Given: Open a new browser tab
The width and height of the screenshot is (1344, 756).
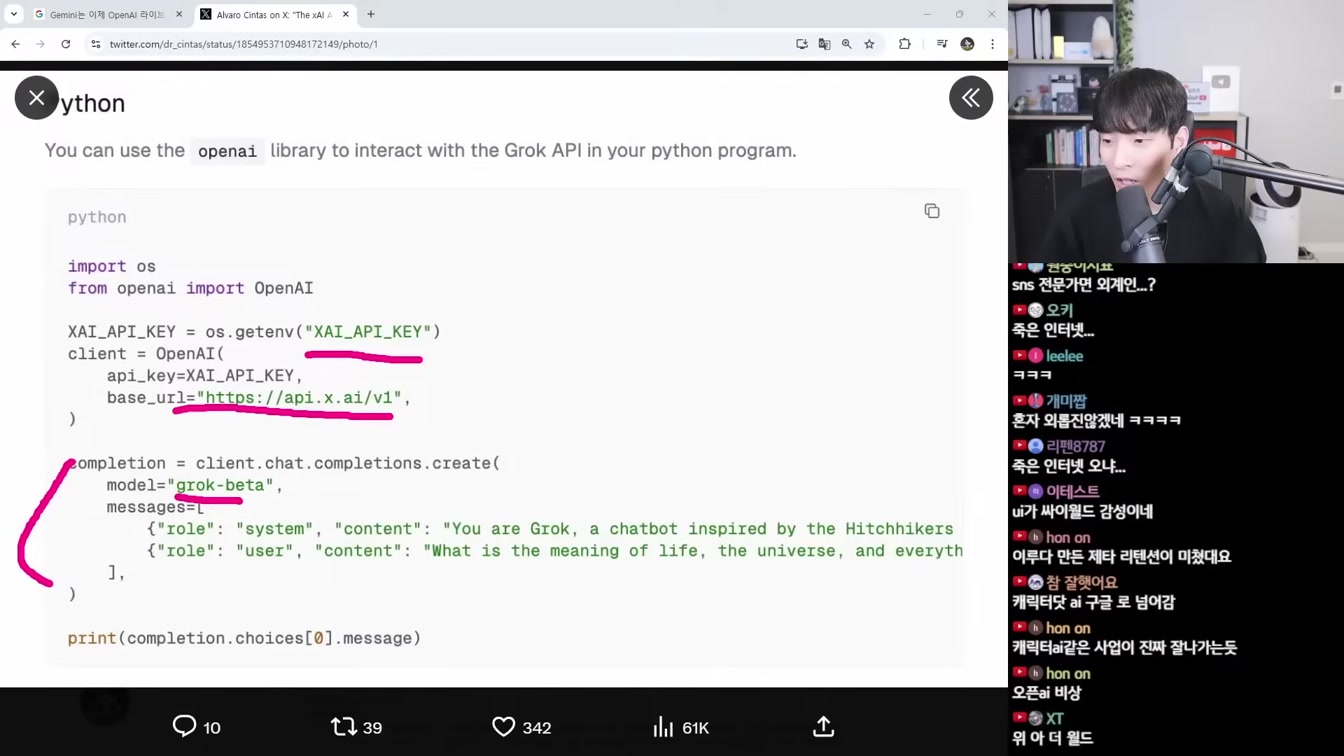Looking at the screenshot, I should (371, 14).
